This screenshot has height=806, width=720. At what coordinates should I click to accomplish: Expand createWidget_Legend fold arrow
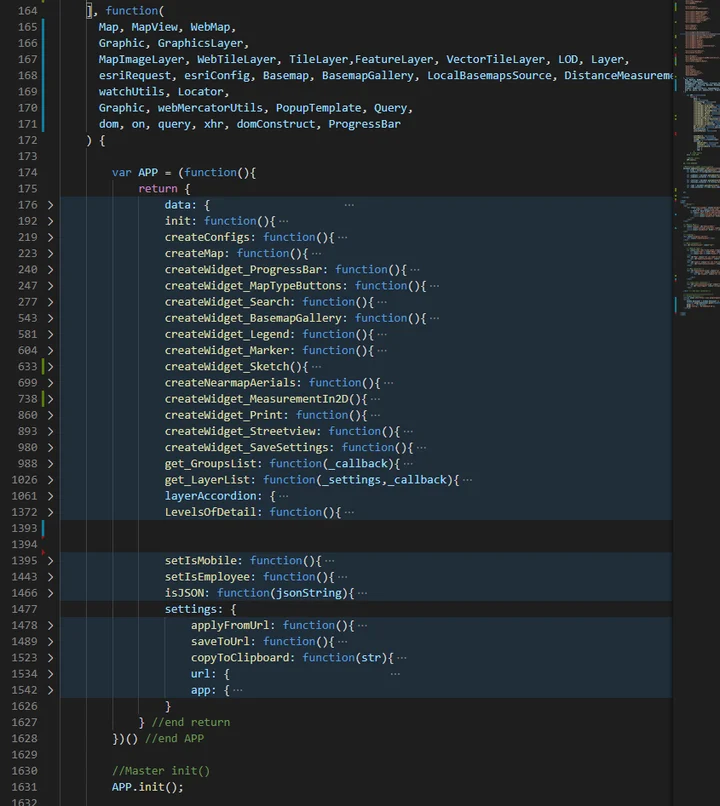50,335
